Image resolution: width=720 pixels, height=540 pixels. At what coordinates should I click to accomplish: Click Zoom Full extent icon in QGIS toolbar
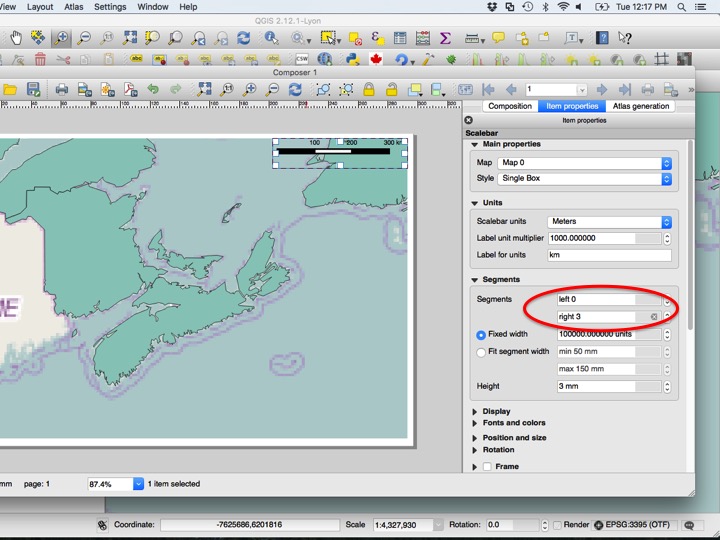[x=129, y=38]
